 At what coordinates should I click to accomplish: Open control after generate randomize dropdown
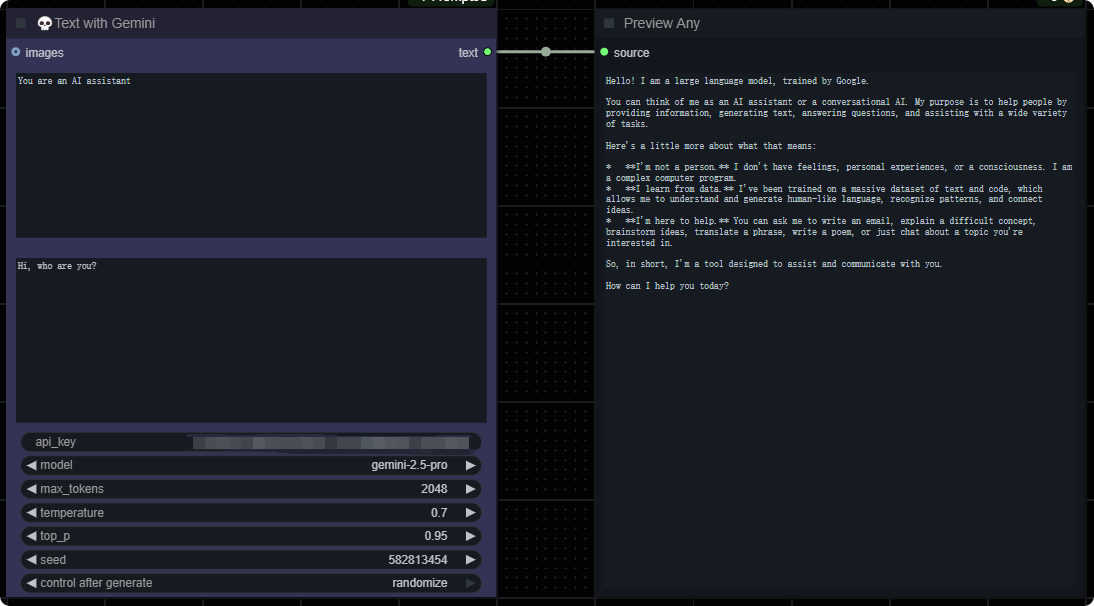250,583
